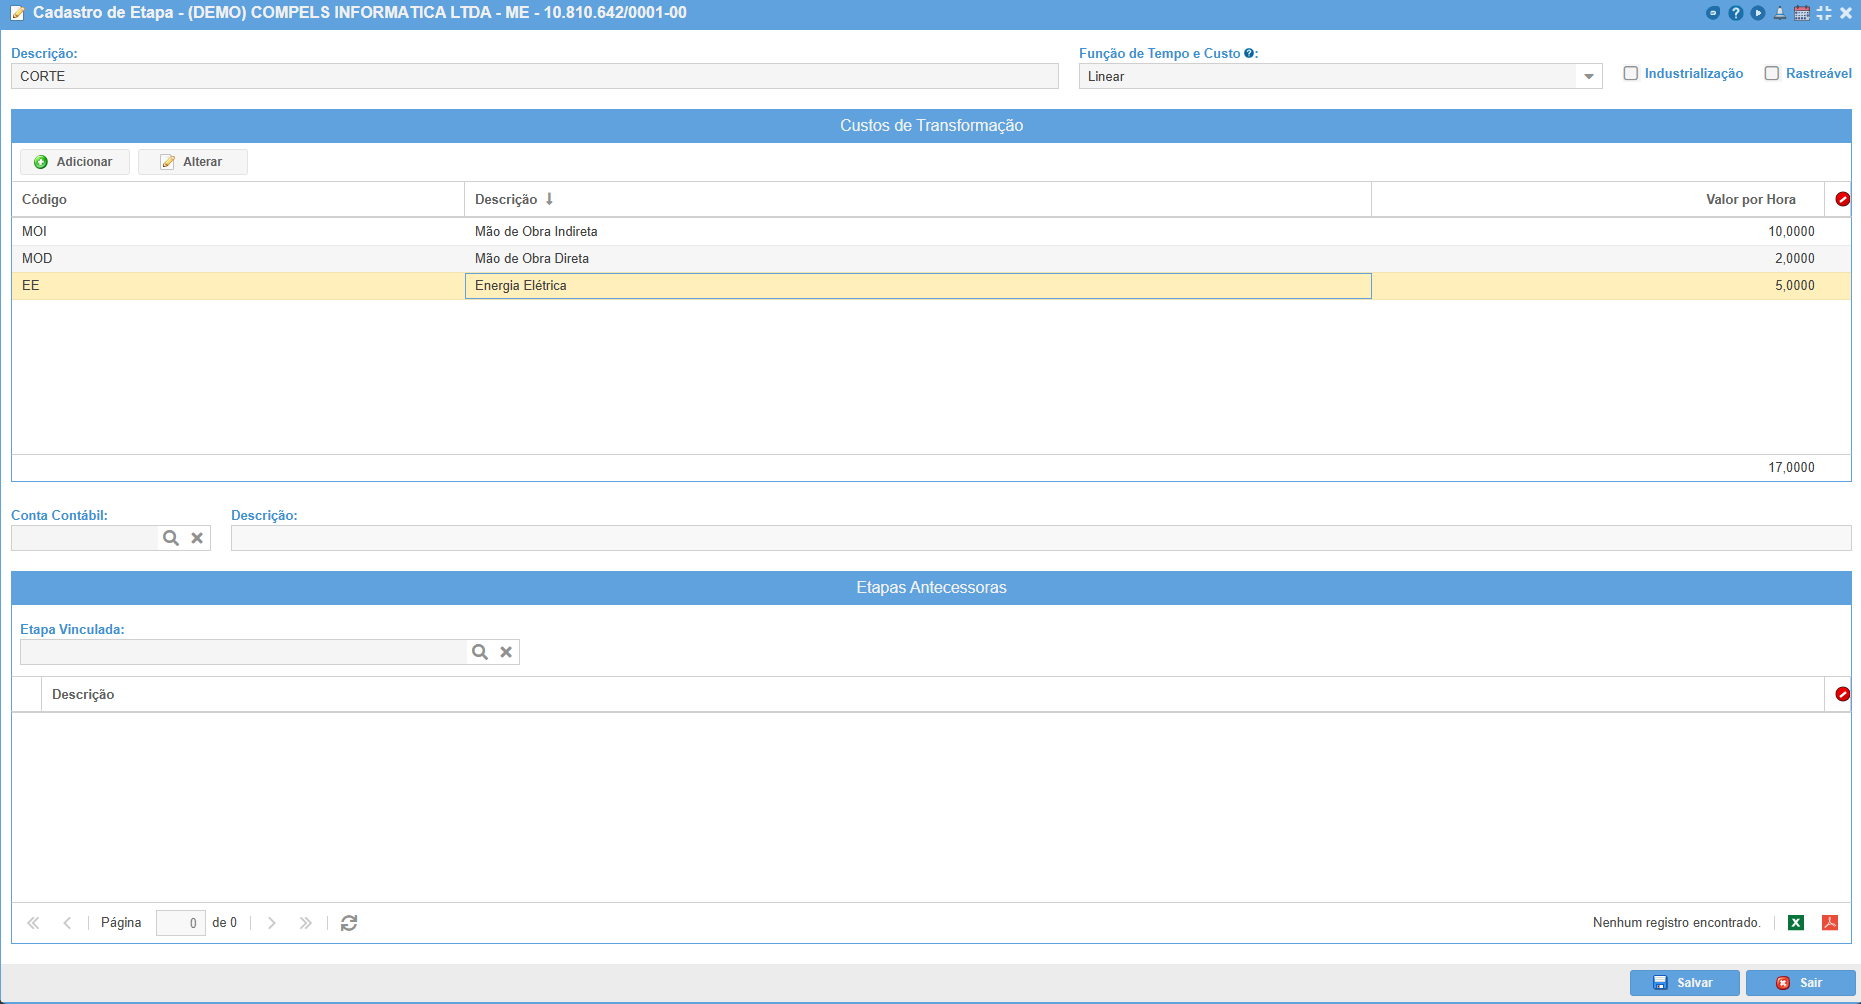The height and width of the screenshot is (1004, 1861).
Task: Click Sair button
Action: click(1800, 983)
